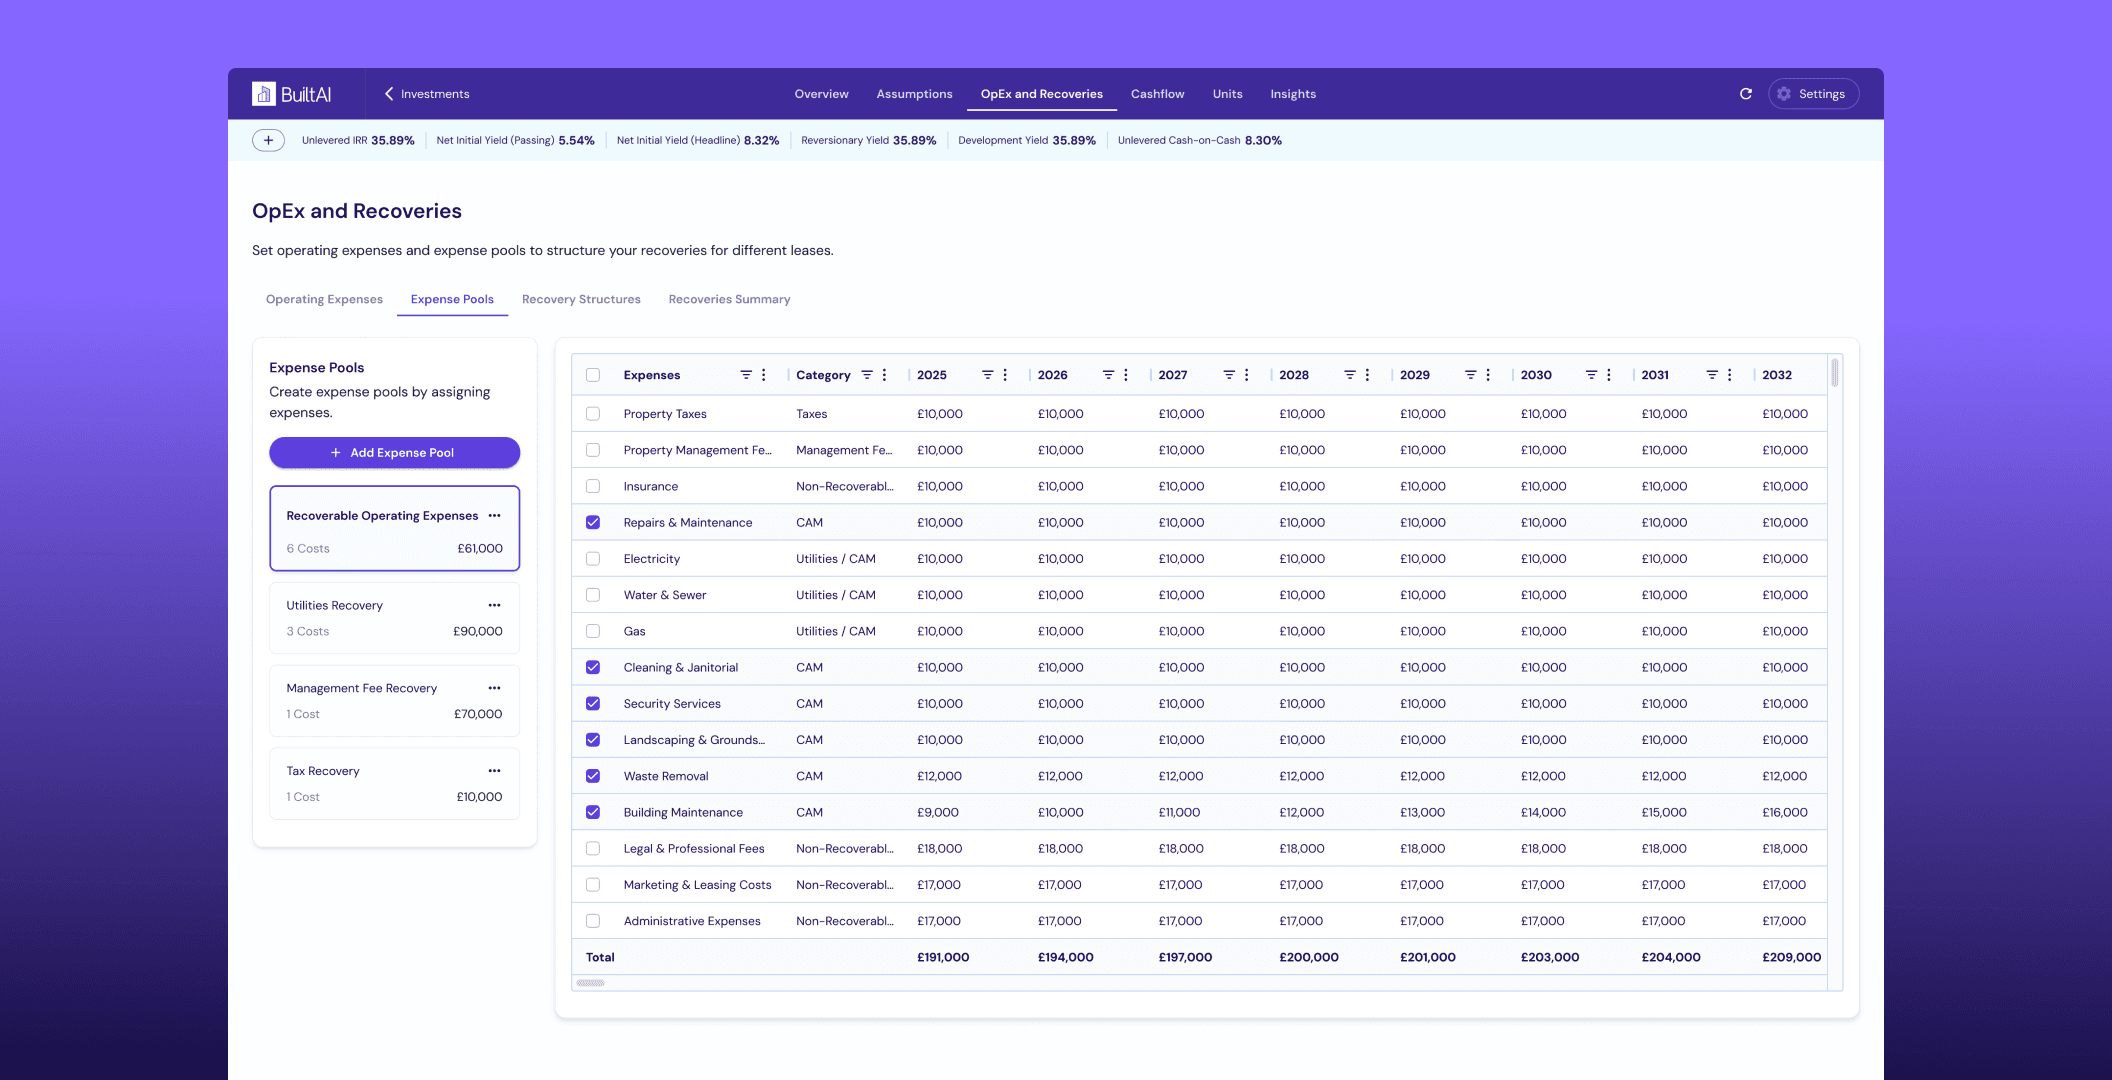The width and height of the screenshot is (2112, 1080).
Task: Click filter icon in 2030 column header
Action: (x=1591, y=375)
